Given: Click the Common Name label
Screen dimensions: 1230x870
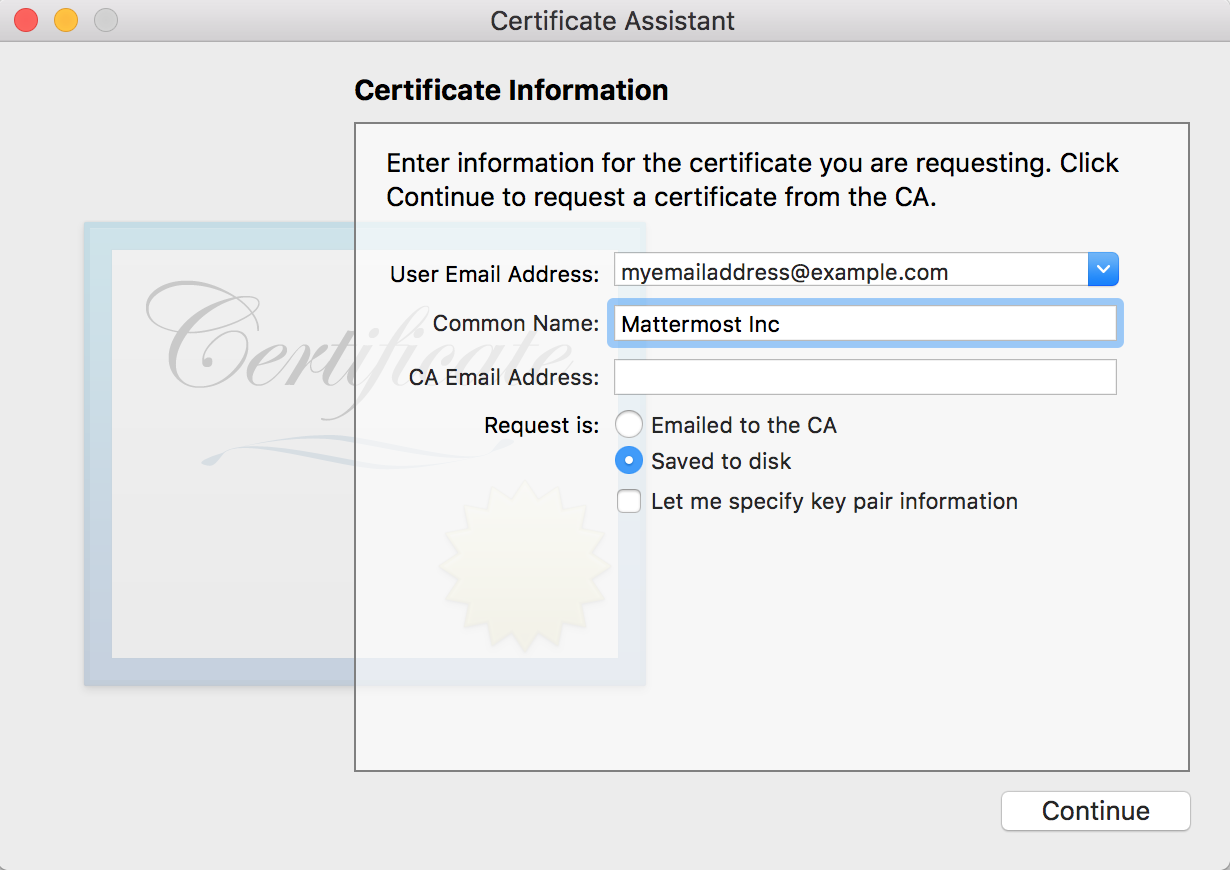Looking at the screenshot, I should [515, 324].
